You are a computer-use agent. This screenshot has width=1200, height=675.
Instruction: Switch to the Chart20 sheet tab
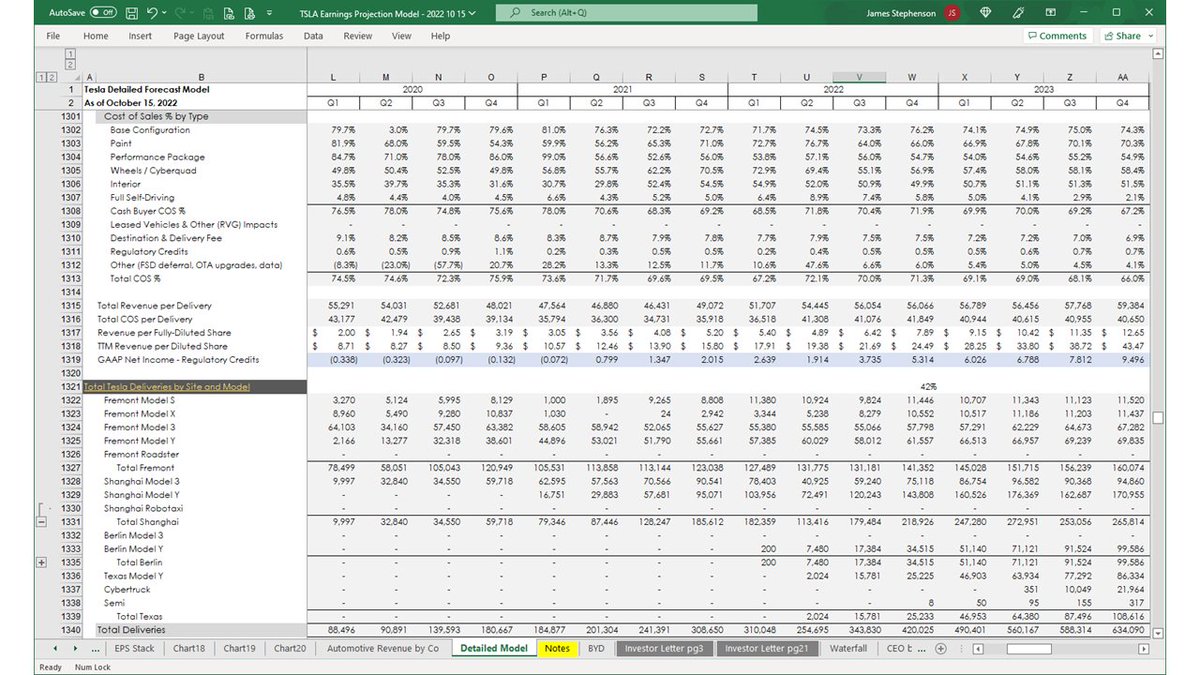pos(290,649)
